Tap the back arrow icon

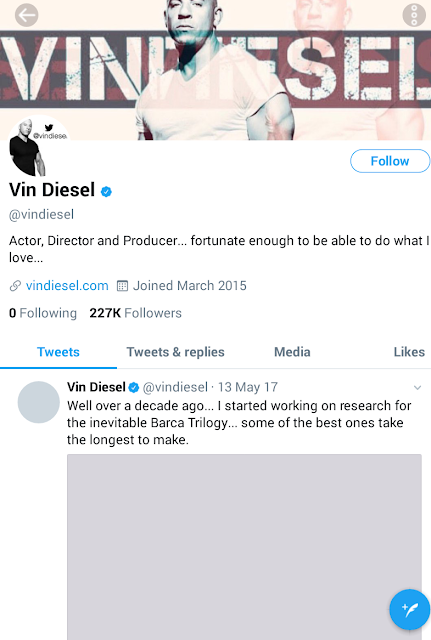click(27, 16)
